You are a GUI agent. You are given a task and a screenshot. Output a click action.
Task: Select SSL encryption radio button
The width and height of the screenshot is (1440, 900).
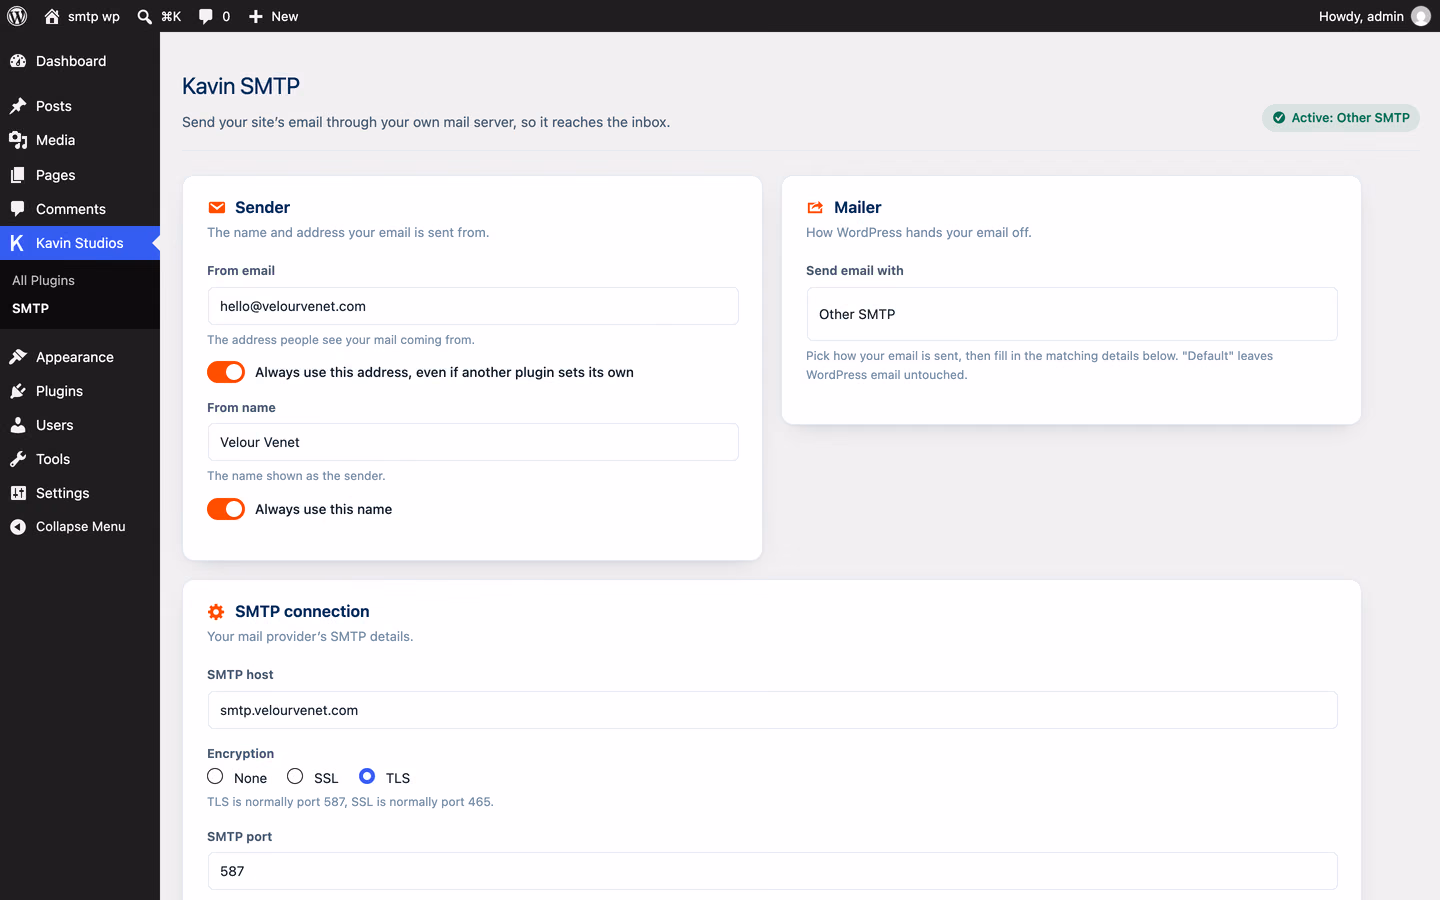pyautogui.click(x=295, y=776)
